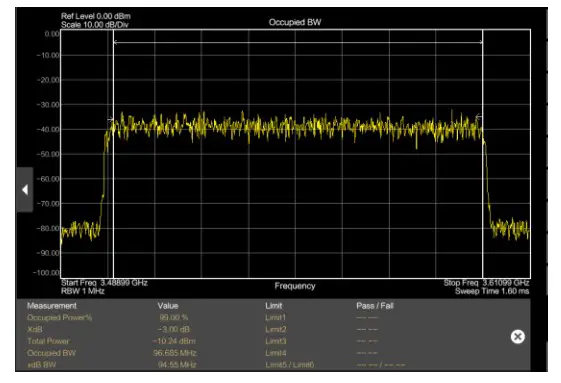This screenshot has height=383, width=561.
Task: Select the 94.55 MHz value
Action: tap(177, 365)
